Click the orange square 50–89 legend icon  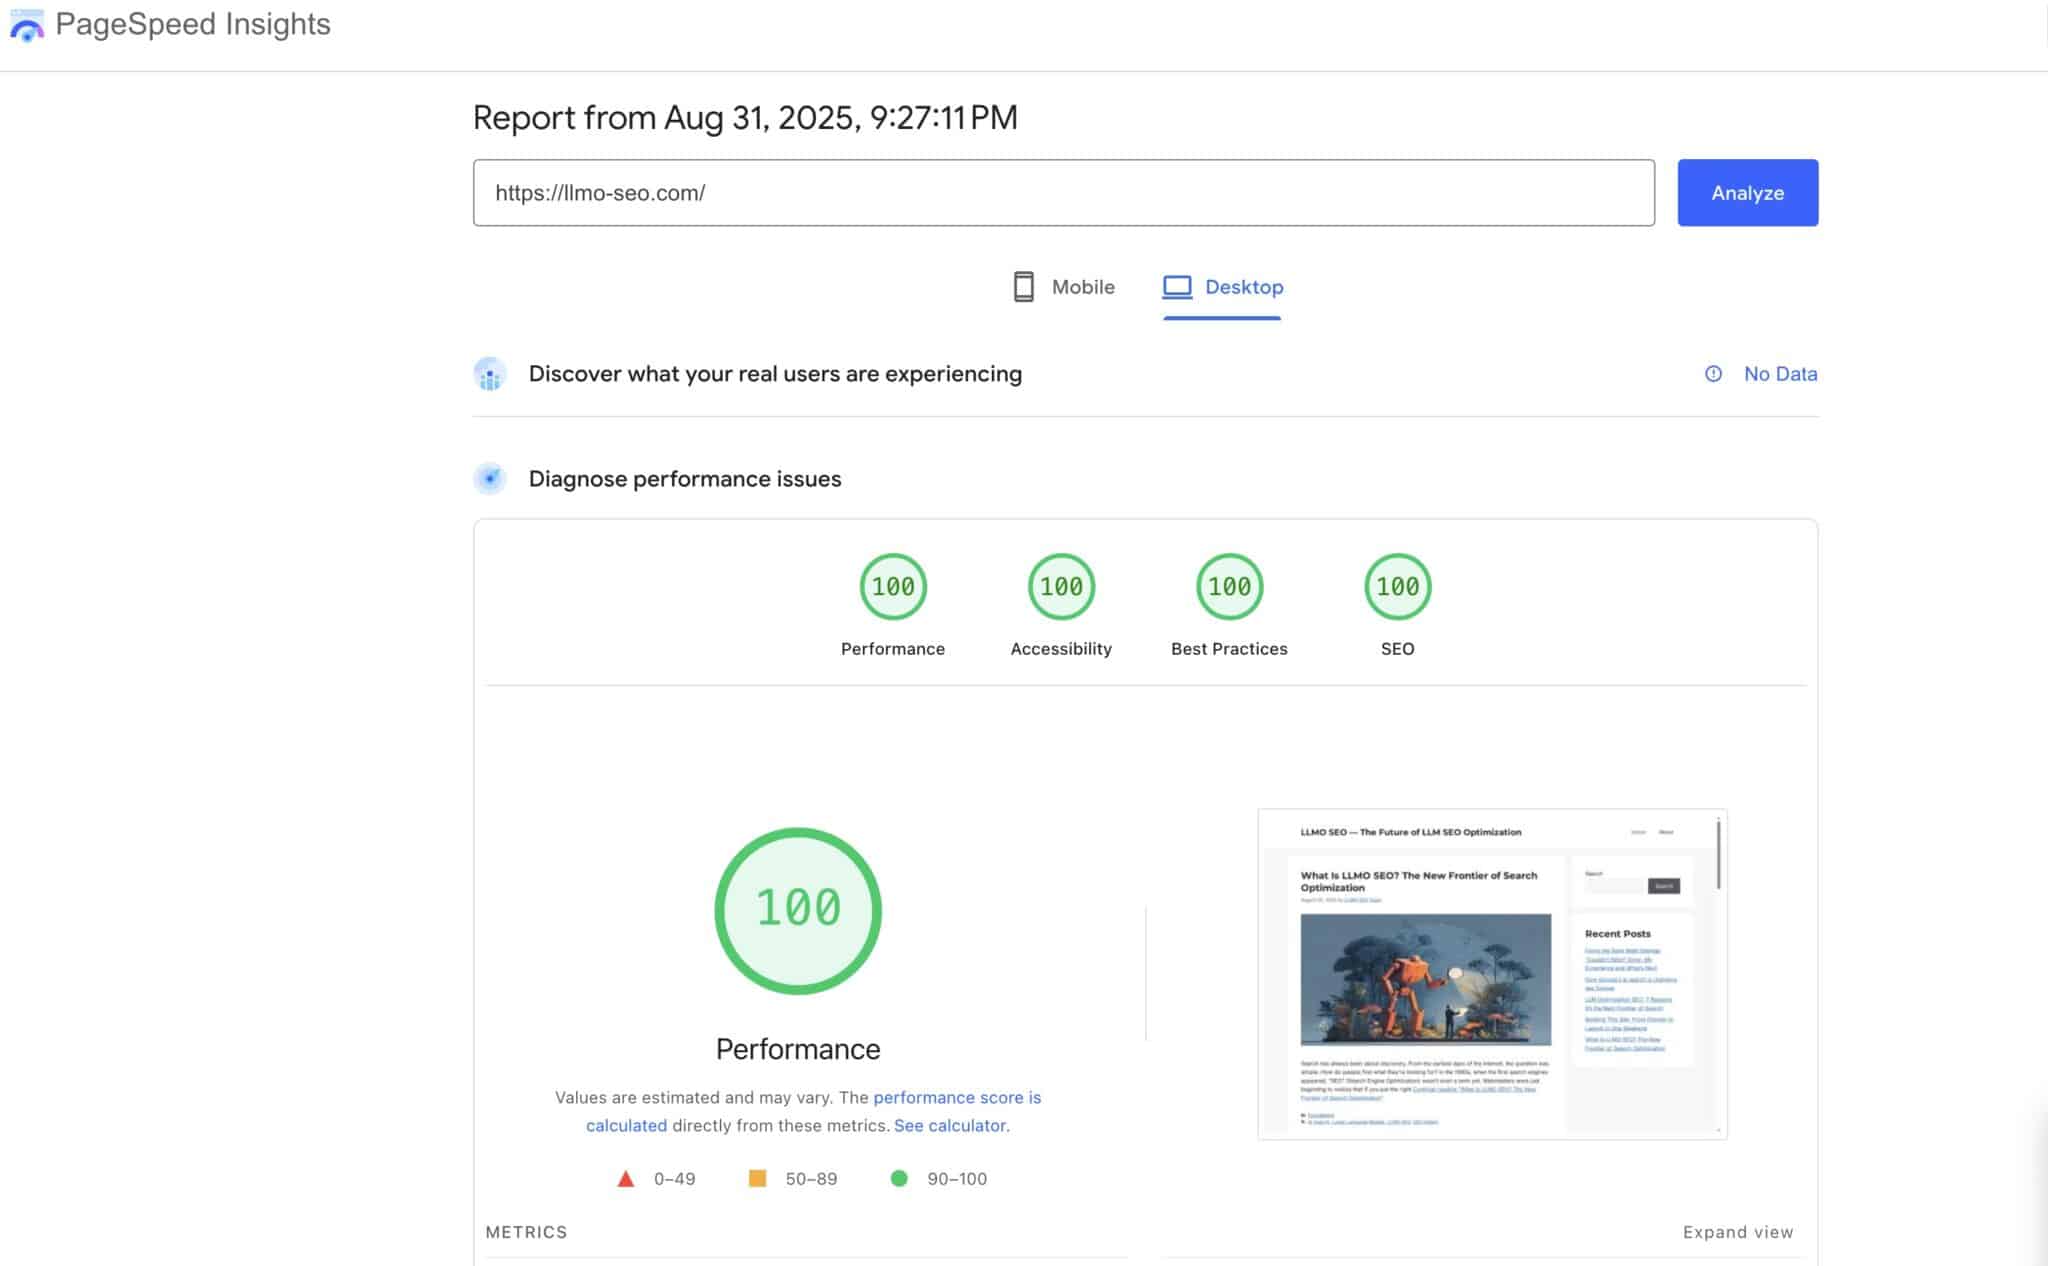click(x=757, y=1179)
